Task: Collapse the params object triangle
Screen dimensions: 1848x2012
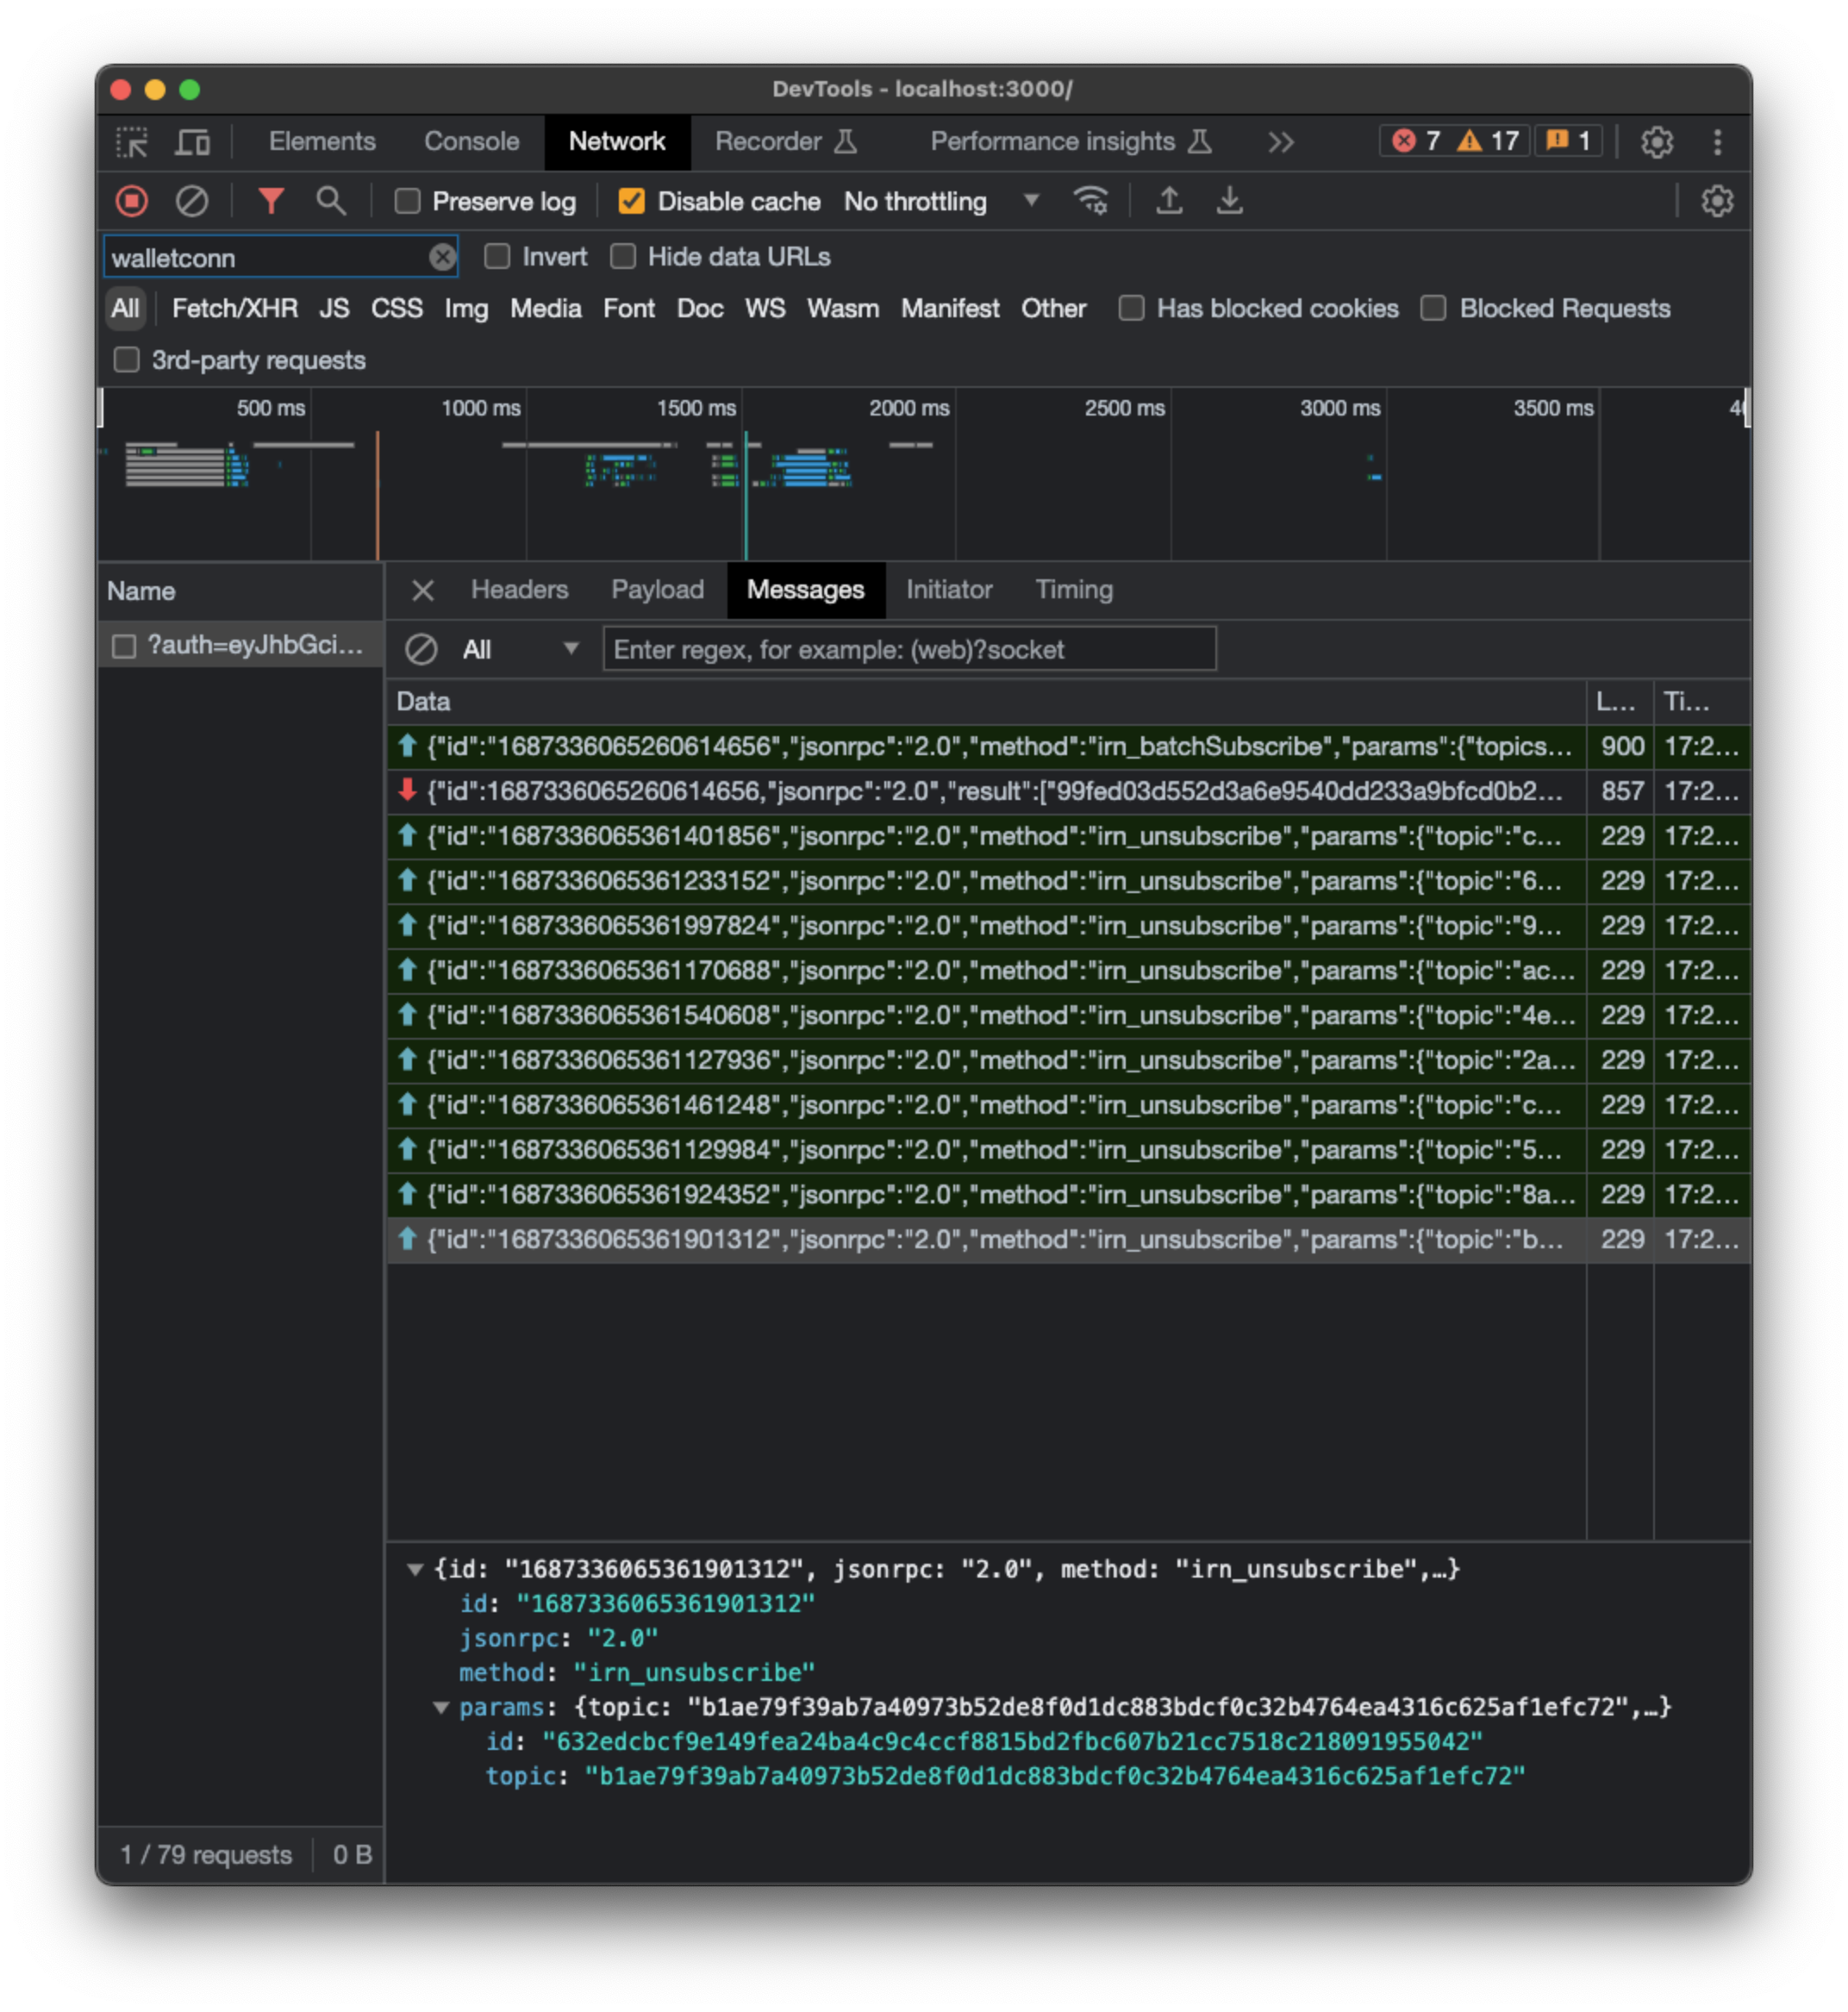Action: (440, 1708)
